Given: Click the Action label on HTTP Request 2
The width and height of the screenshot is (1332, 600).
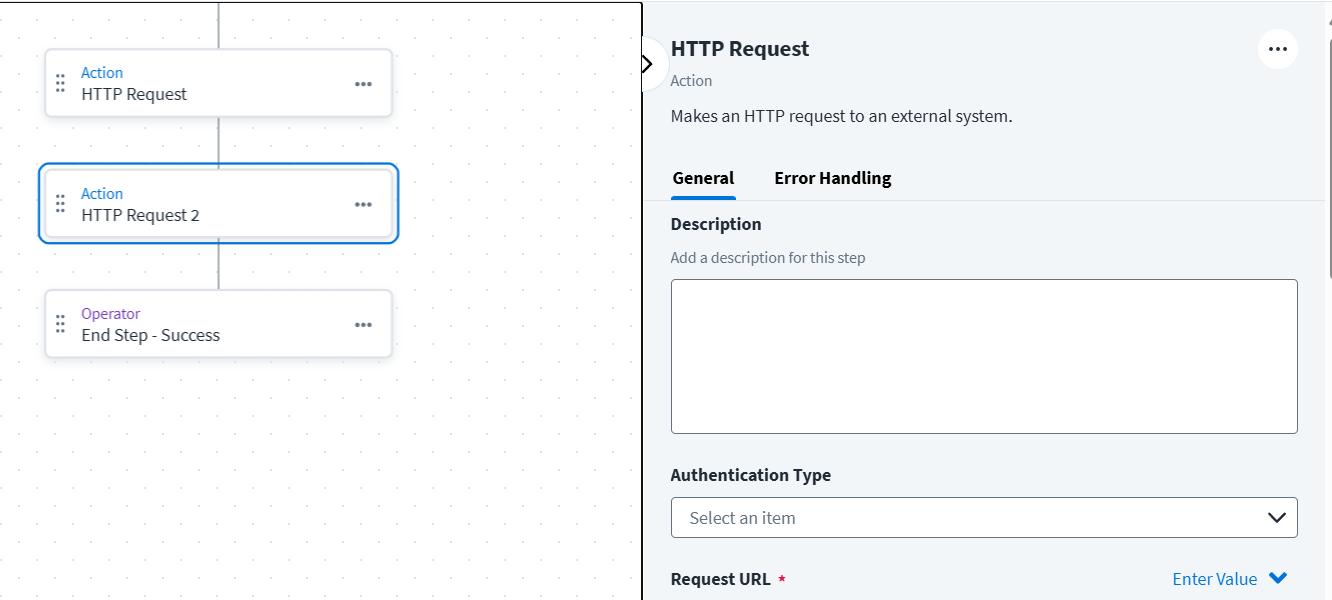Looking at the screenshot, I should [102, 194].
